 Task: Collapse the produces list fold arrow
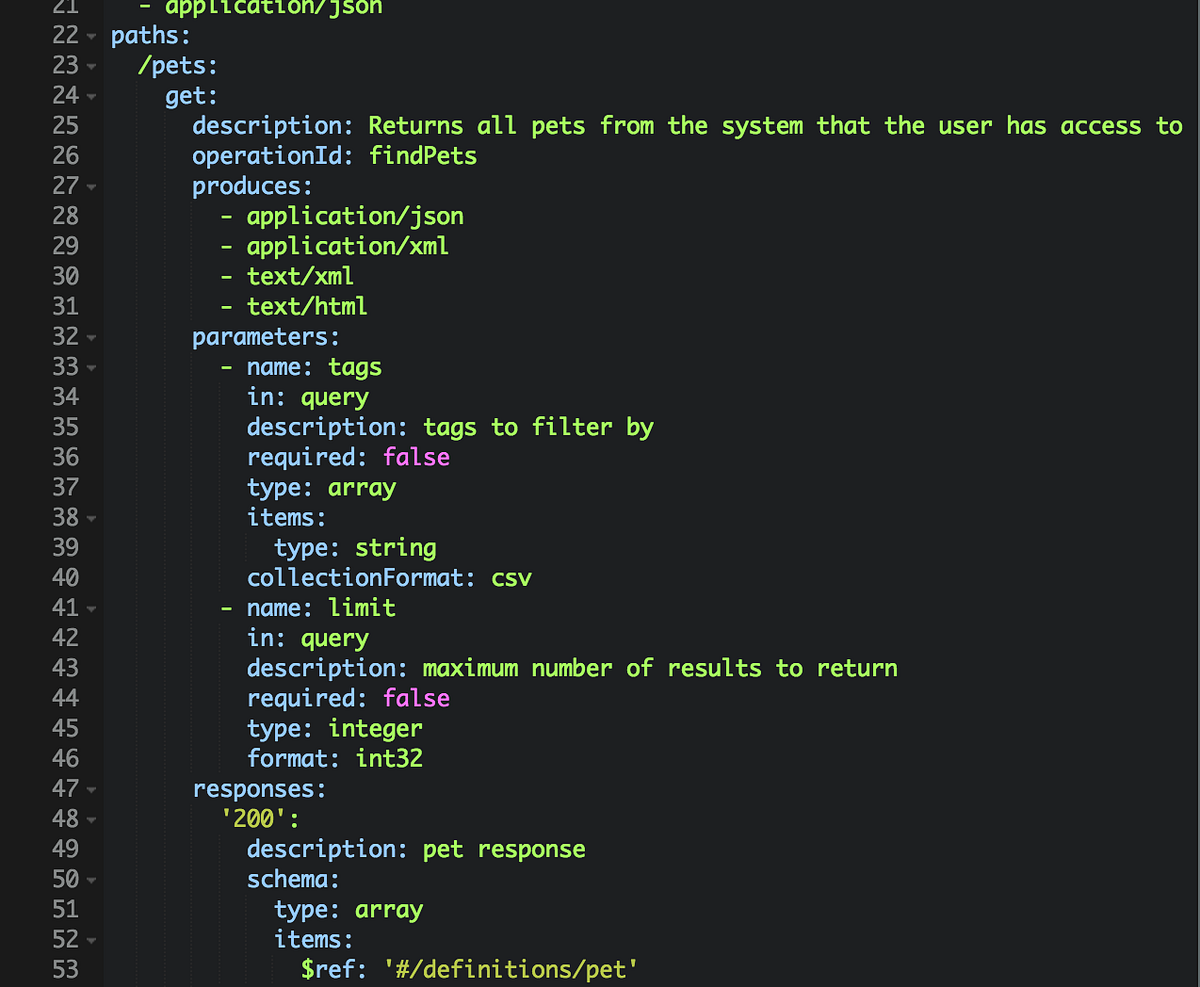(x=90, y=188)
